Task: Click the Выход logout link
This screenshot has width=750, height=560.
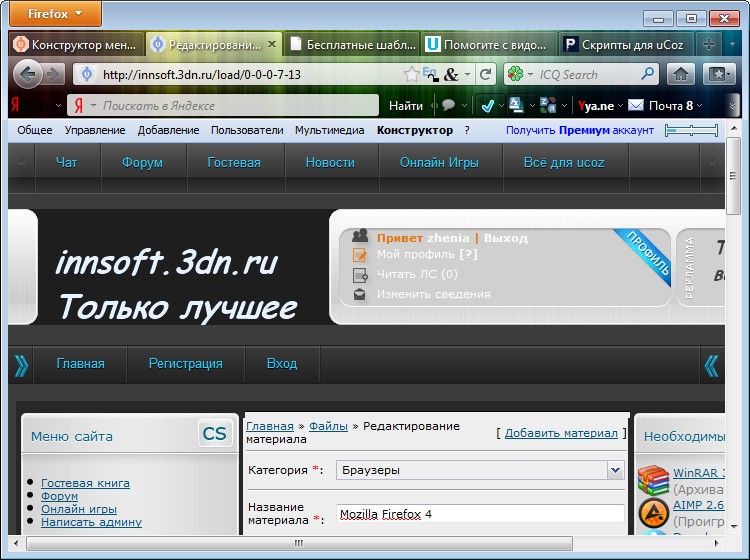Action: (x=506, y=238)
